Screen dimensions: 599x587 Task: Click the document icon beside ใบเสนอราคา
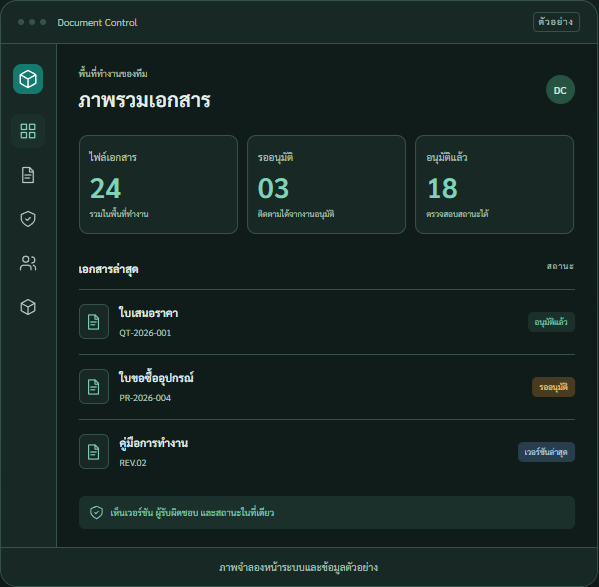[94, 322]
